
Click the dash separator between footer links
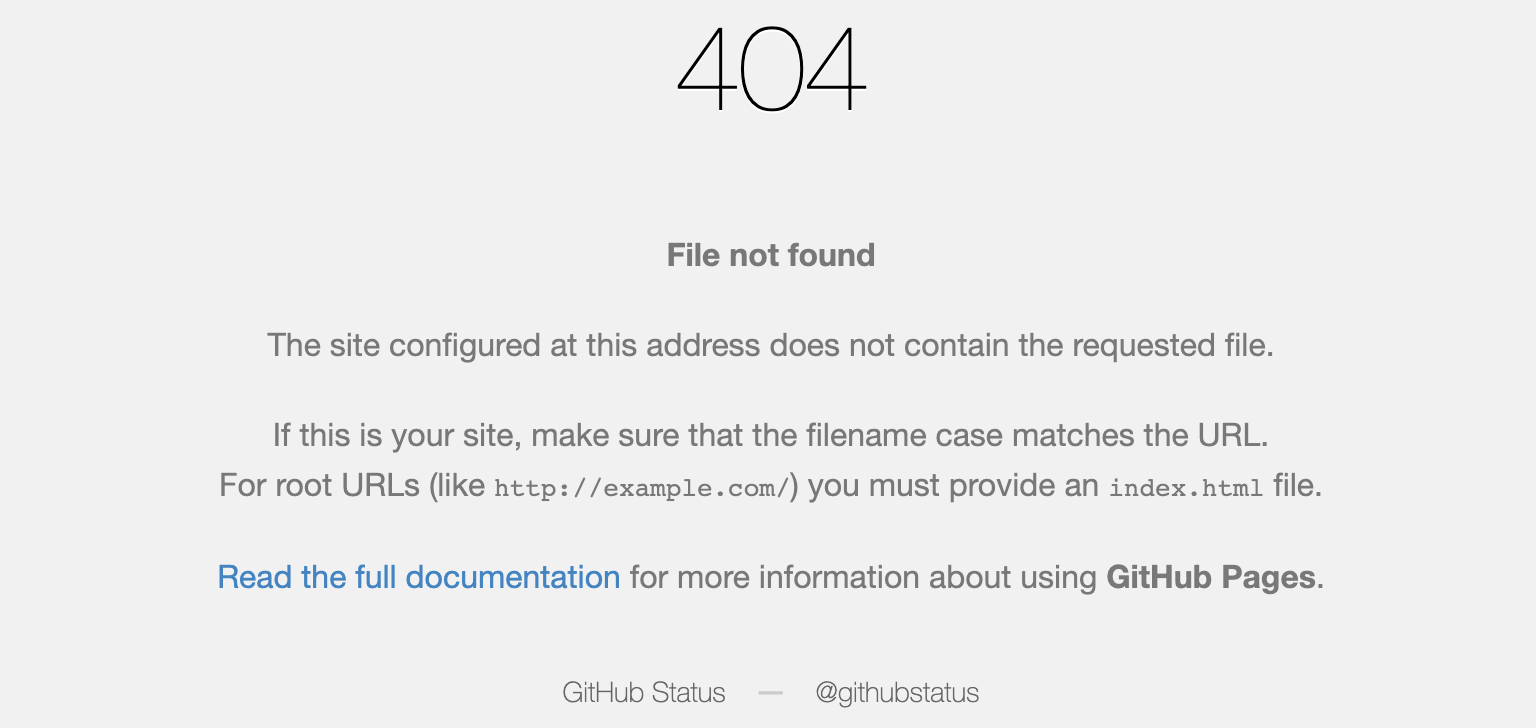pos(770,692)
